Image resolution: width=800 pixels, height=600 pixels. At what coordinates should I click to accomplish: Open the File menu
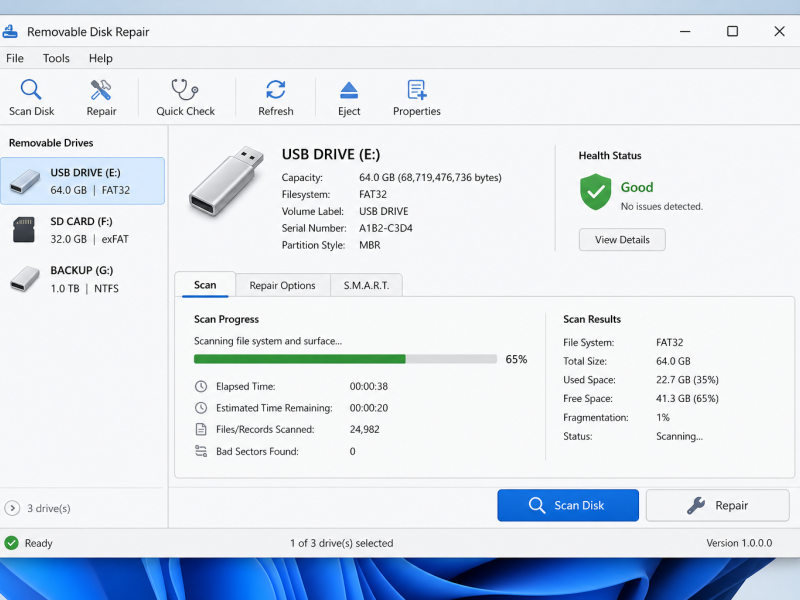[15, 58]
